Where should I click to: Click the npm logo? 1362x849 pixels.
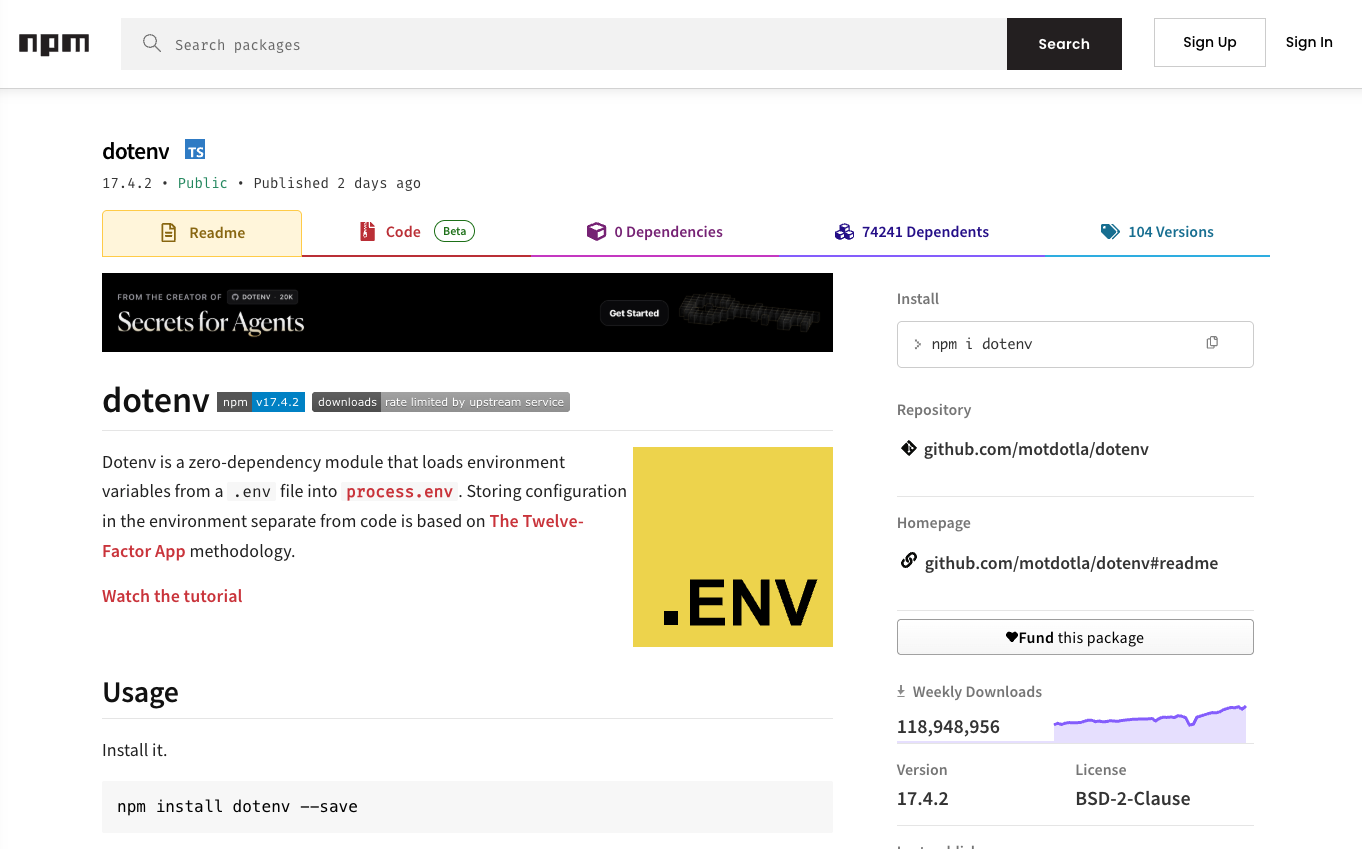tap(54, 44)
